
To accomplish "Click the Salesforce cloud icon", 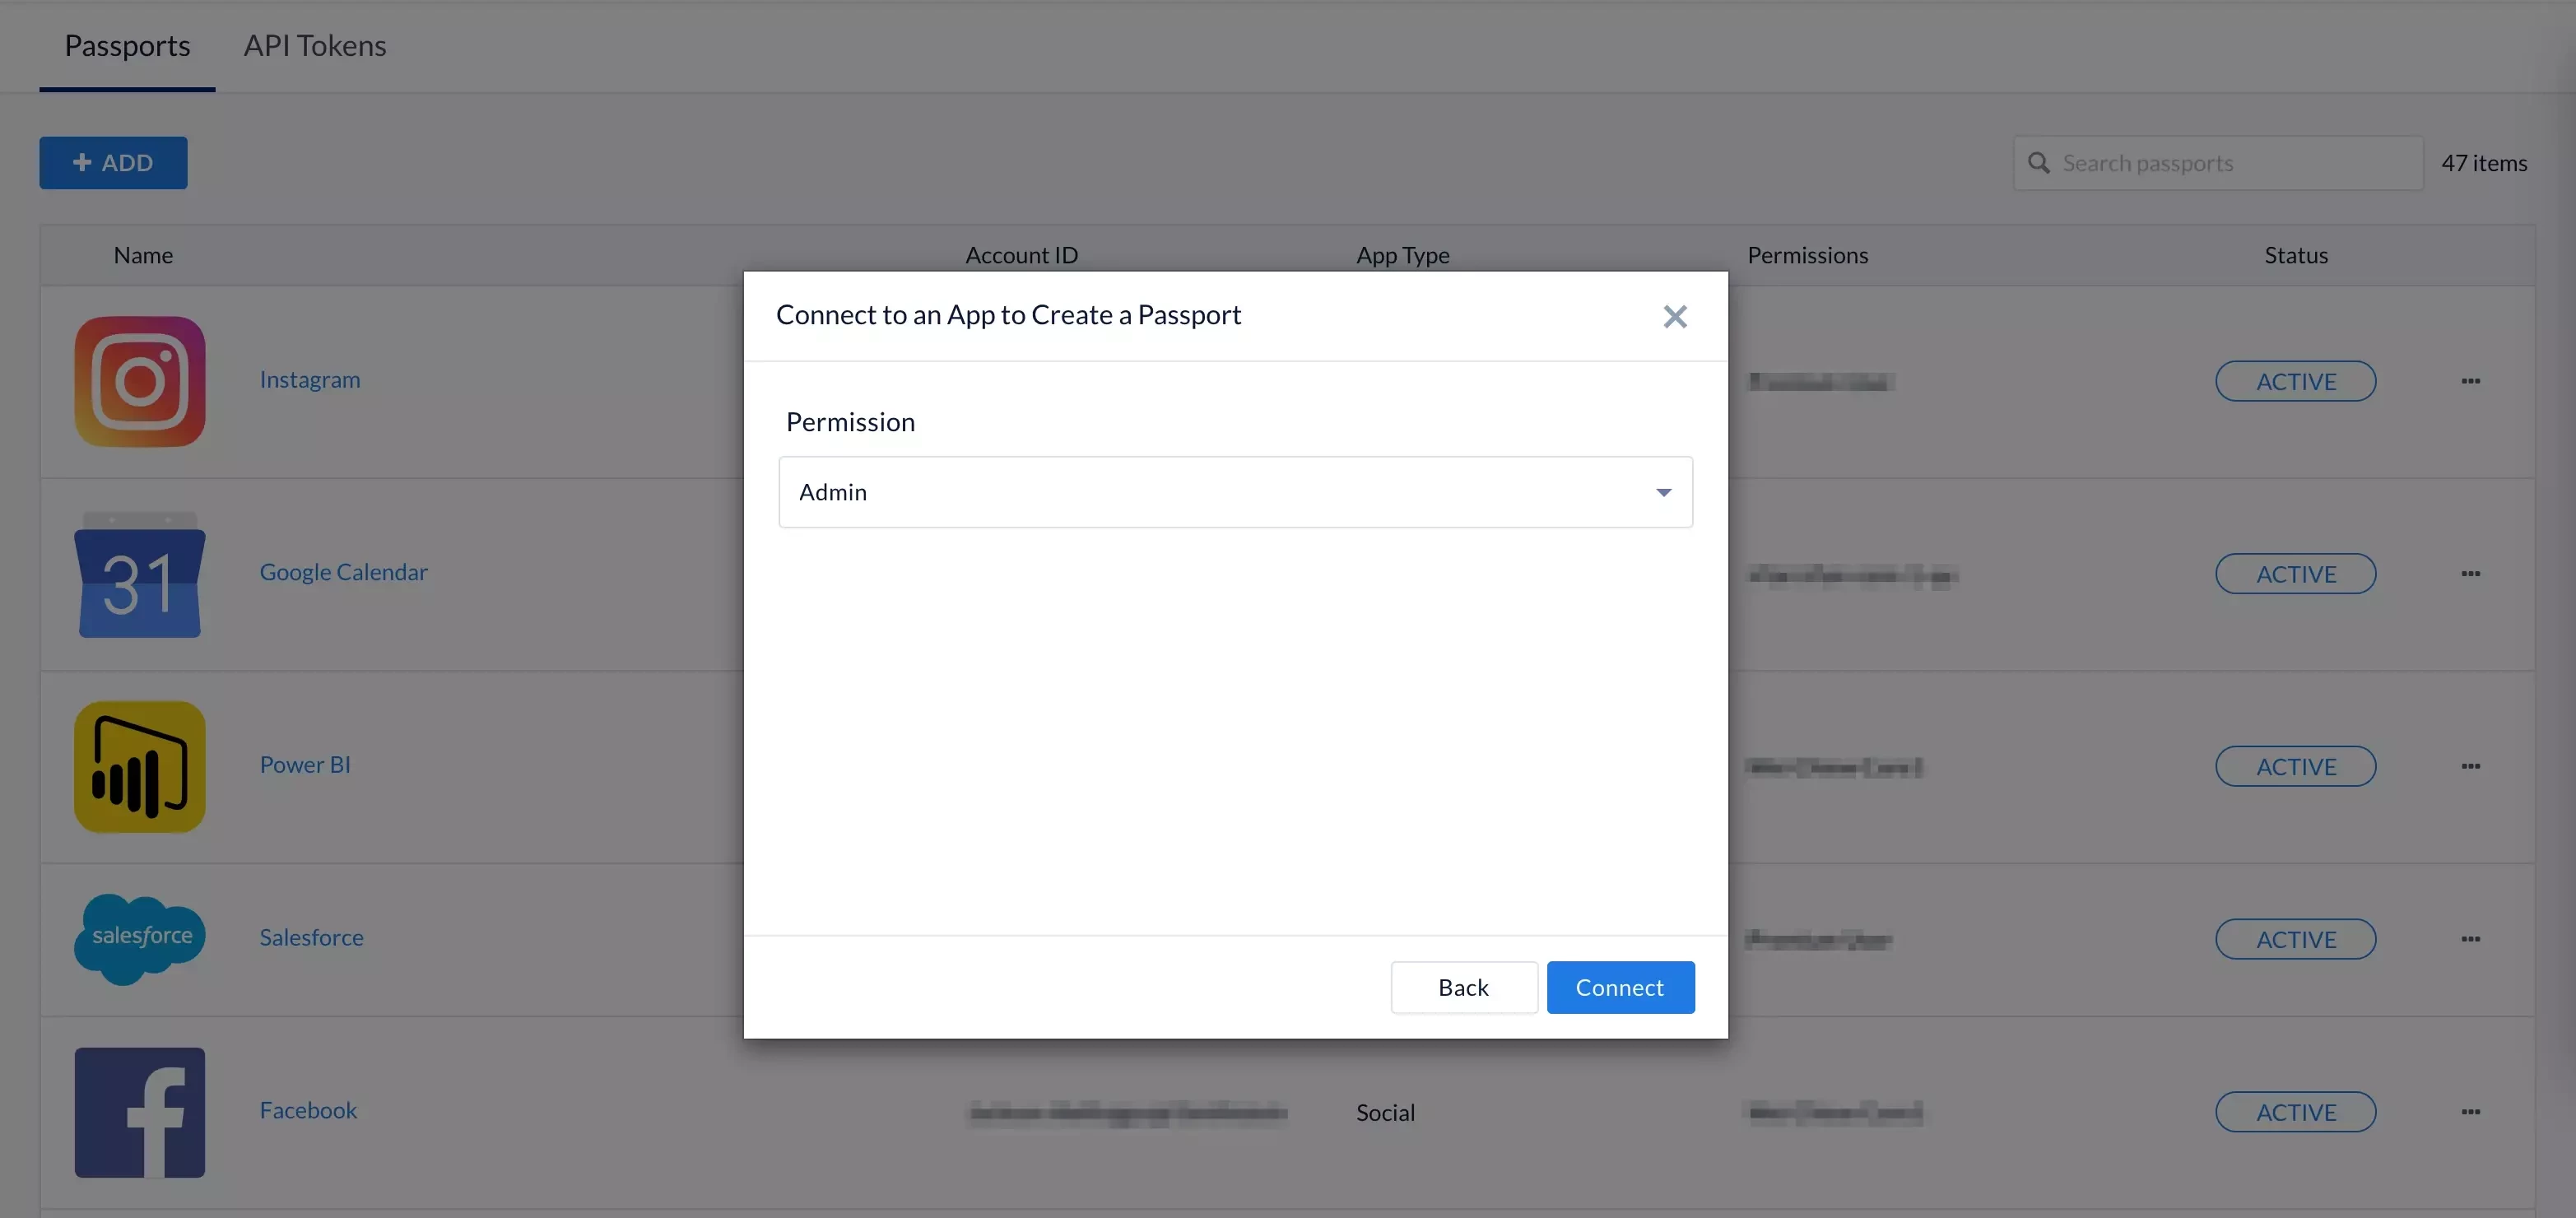I will click(x=140, y=938).
